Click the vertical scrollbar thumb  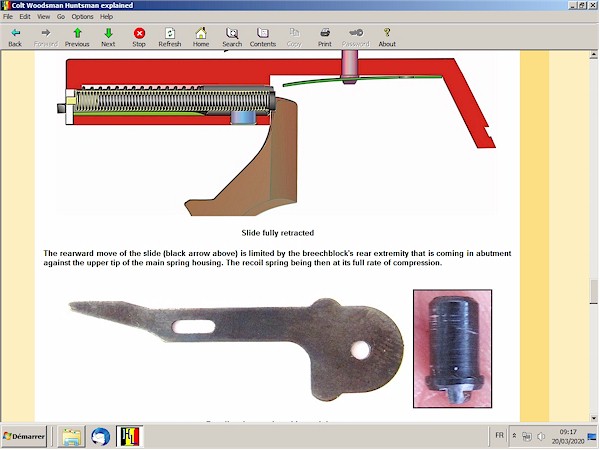coord(593,292)
